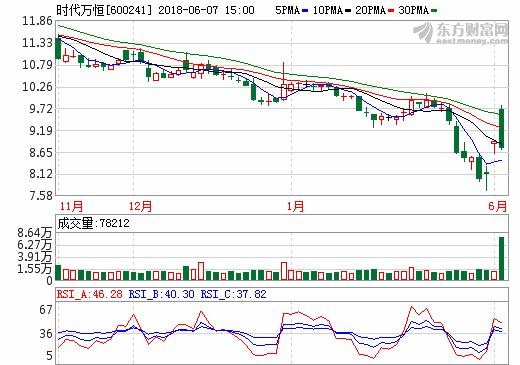
Task: Click the 30PMA legend label
Action: click(x=413, y=10)
